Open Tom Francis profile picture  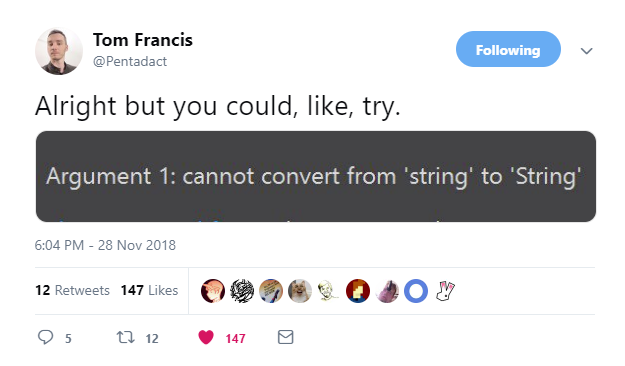pos(59,51)
